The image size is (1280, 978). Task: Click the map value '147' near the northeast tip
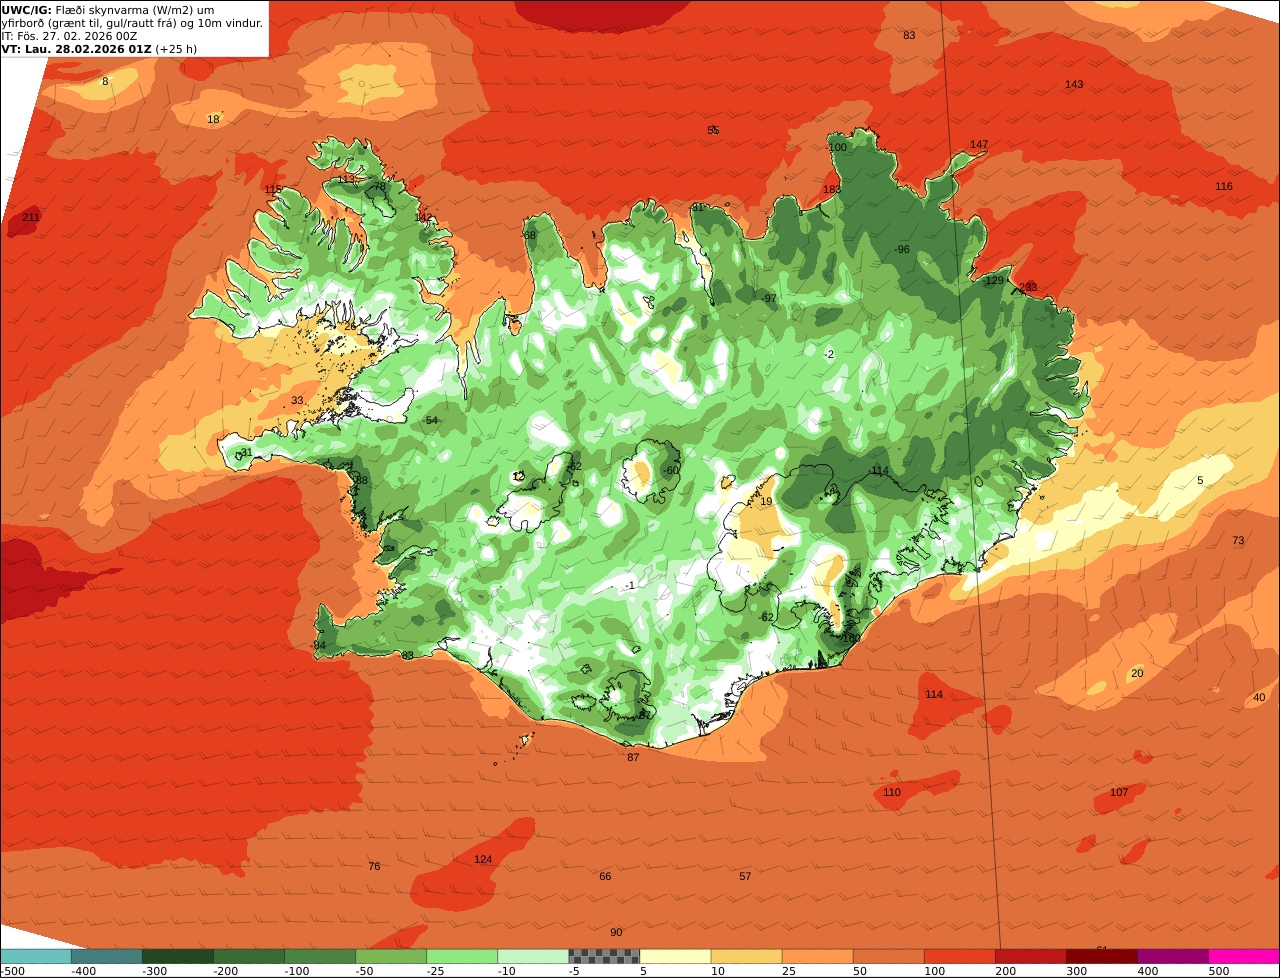click(979, 144)
